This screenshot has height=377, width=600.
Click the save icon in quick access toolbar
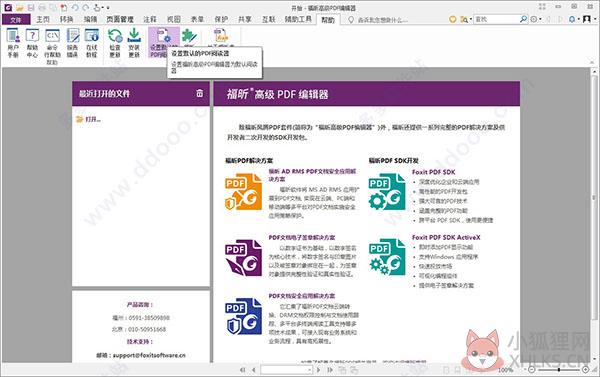click(x=31, y=8)
